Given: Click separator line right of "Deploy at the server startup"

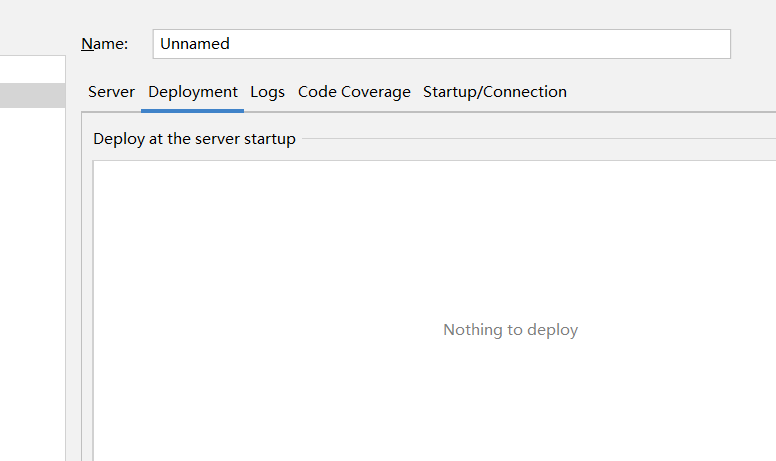Looking at the screenshot, I should click(540, 139).
